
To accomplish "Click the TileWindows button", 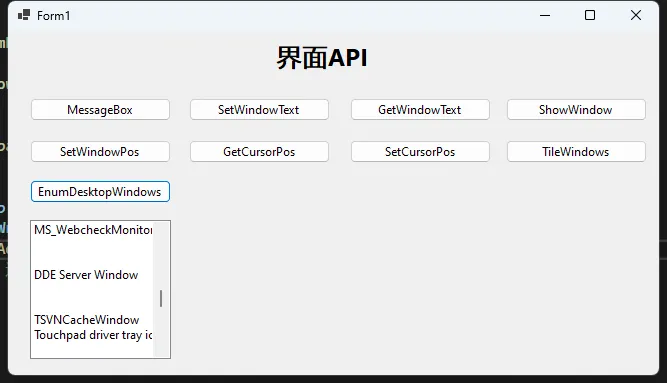I will [x=576, y=151].
